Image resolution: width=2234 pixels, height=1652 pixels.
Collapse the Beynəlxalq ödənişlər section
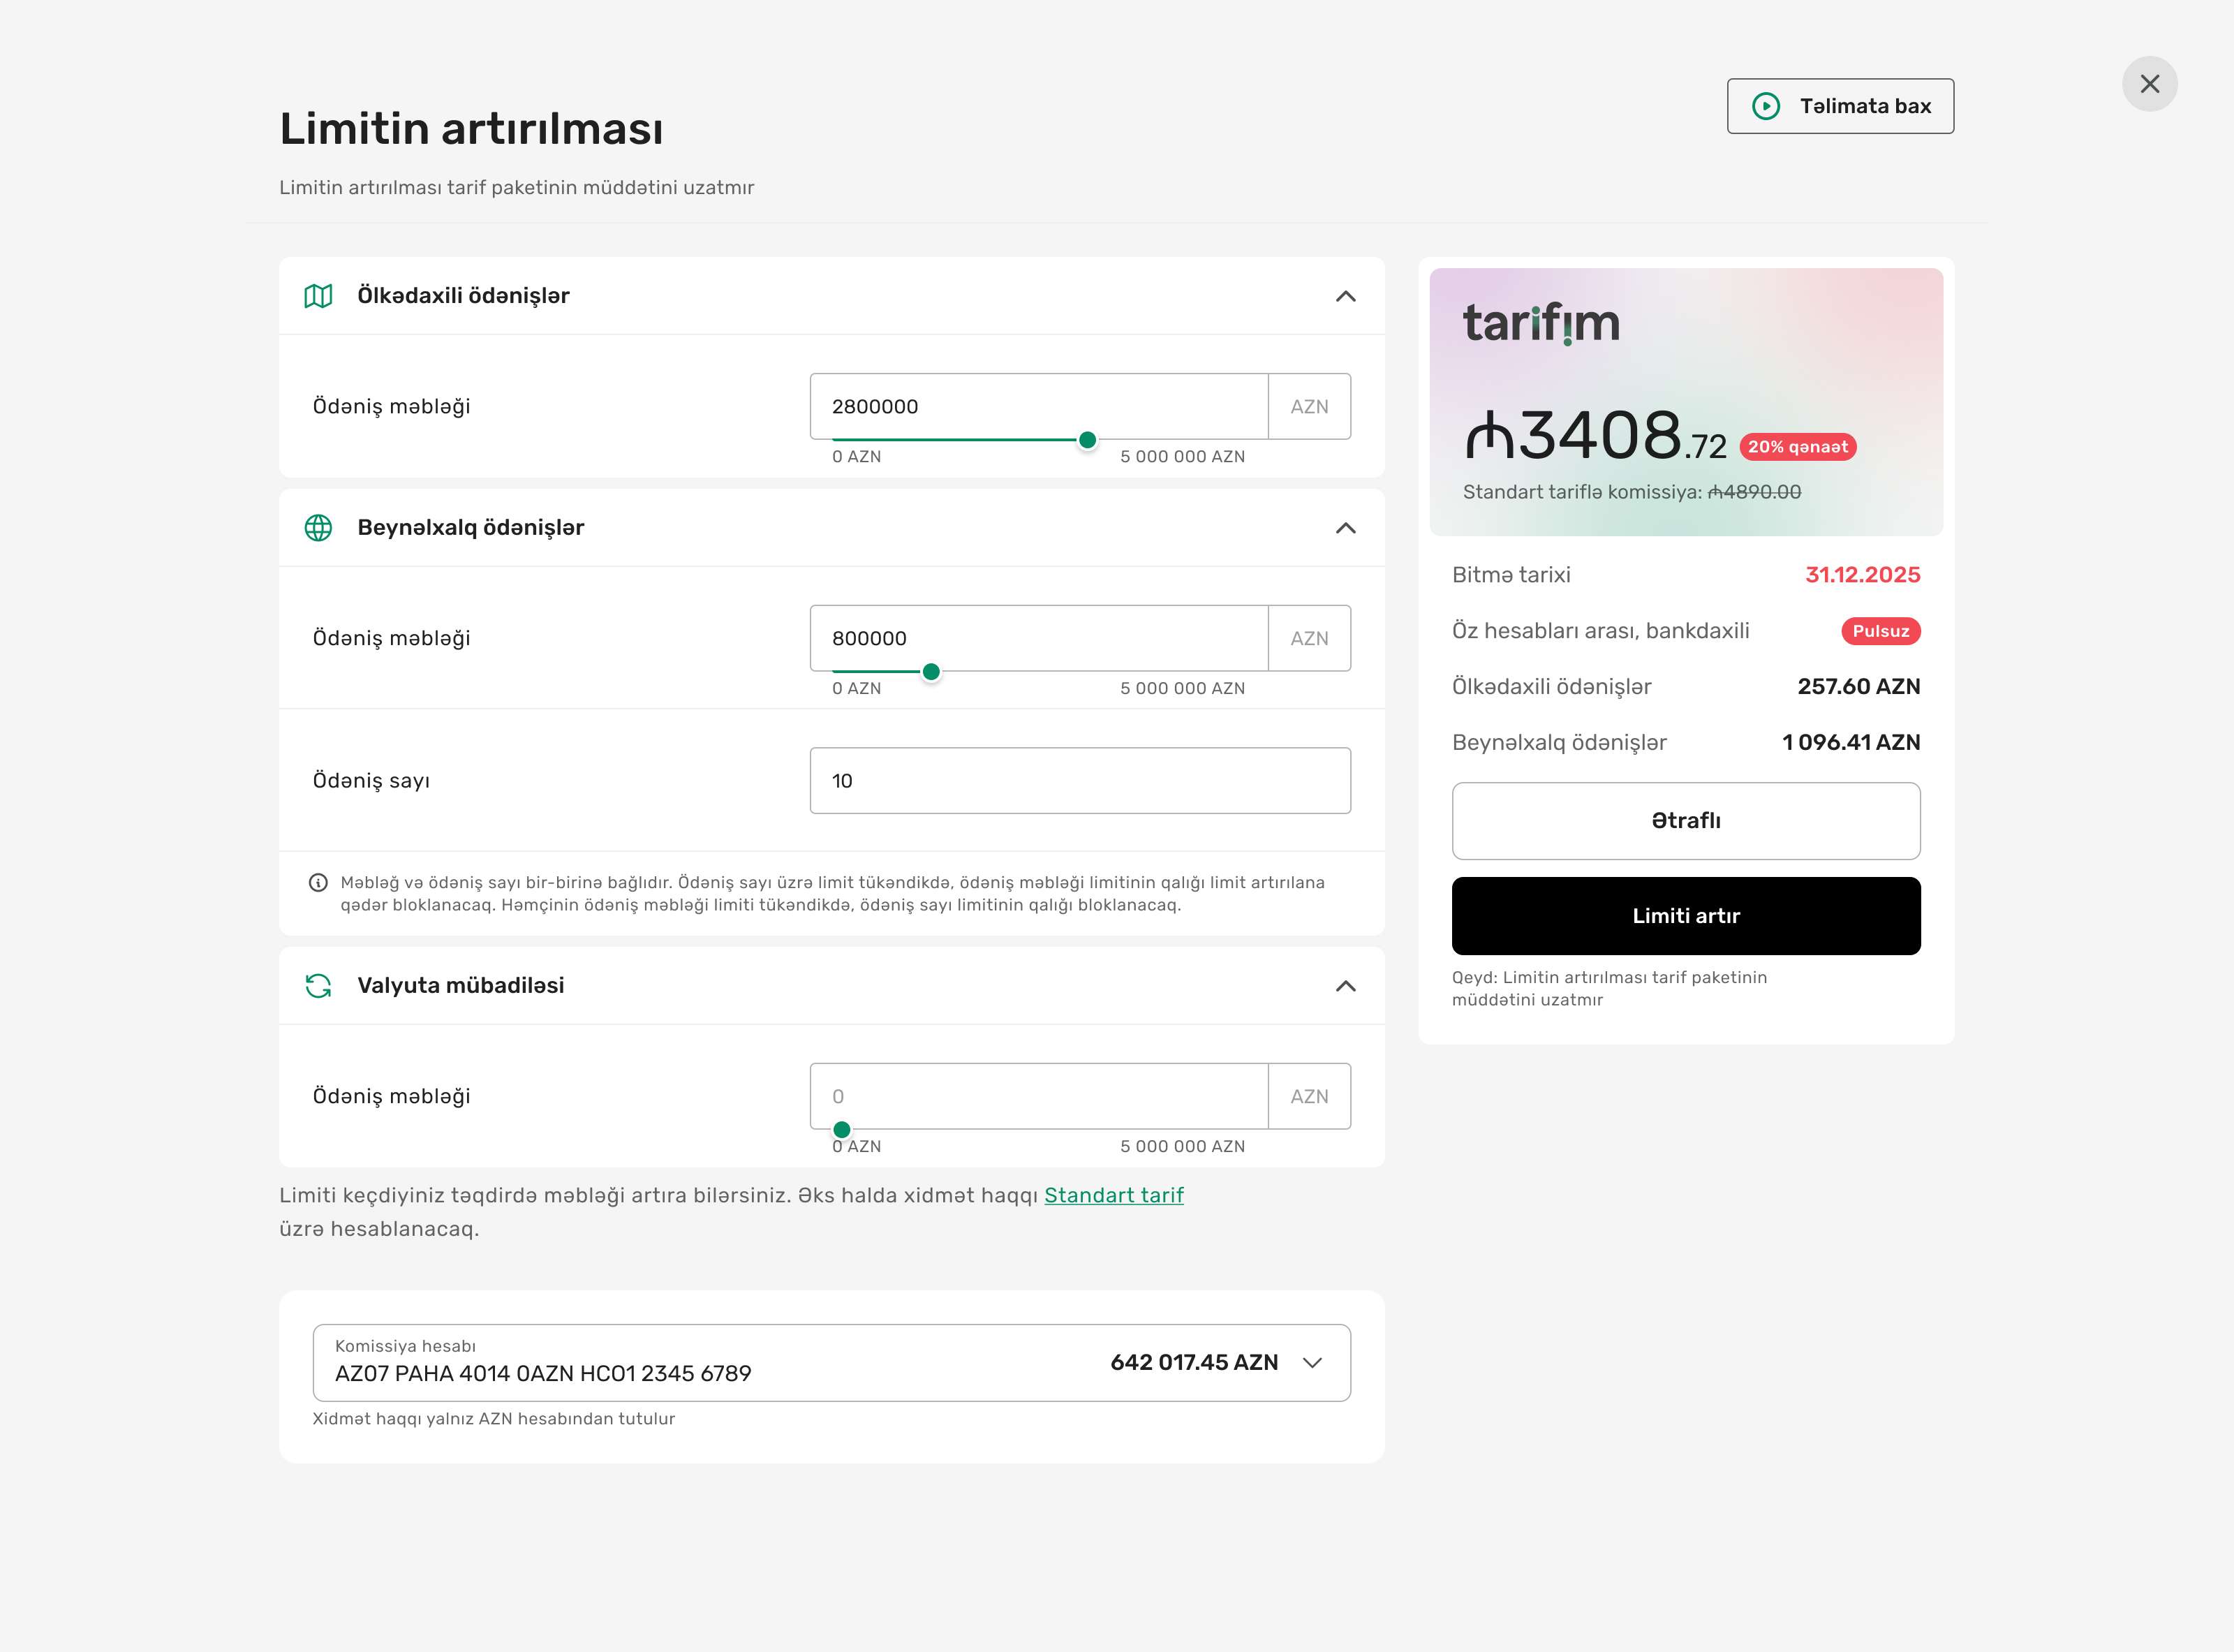tap(1345, 528)
